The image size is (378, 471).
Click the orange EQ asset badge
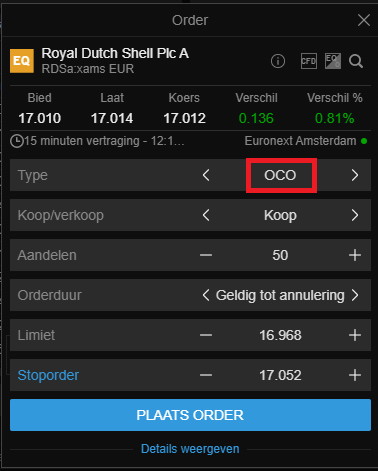(22, 61)
